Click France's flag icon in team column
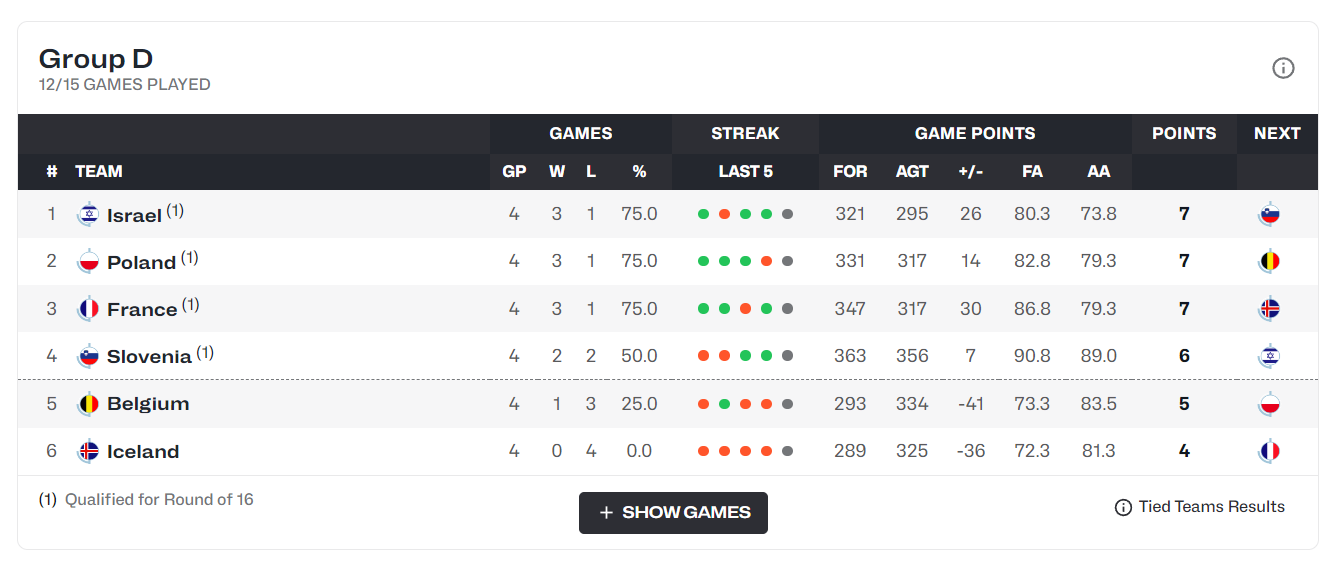1337x564 pixels. tap(89, 309)
